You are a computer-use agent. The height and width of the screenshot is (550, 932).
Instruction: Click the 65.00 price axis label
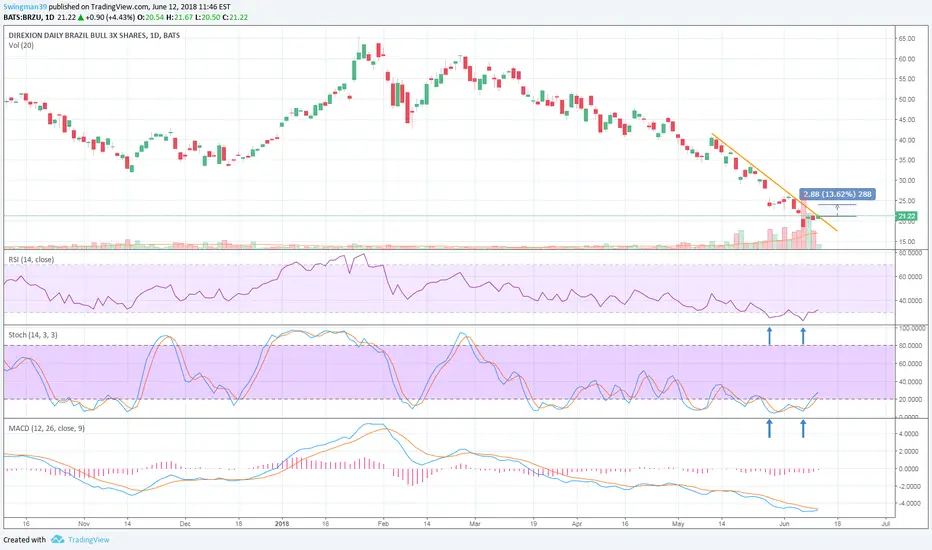click(906, 39)
